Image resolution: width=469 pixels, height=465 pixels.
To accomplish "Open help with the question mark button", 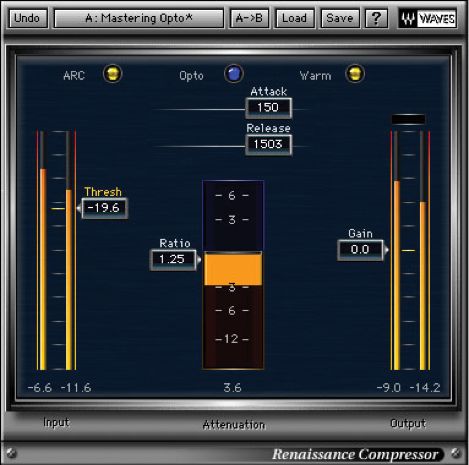I will pyautogui.click(x=377, y=18).
